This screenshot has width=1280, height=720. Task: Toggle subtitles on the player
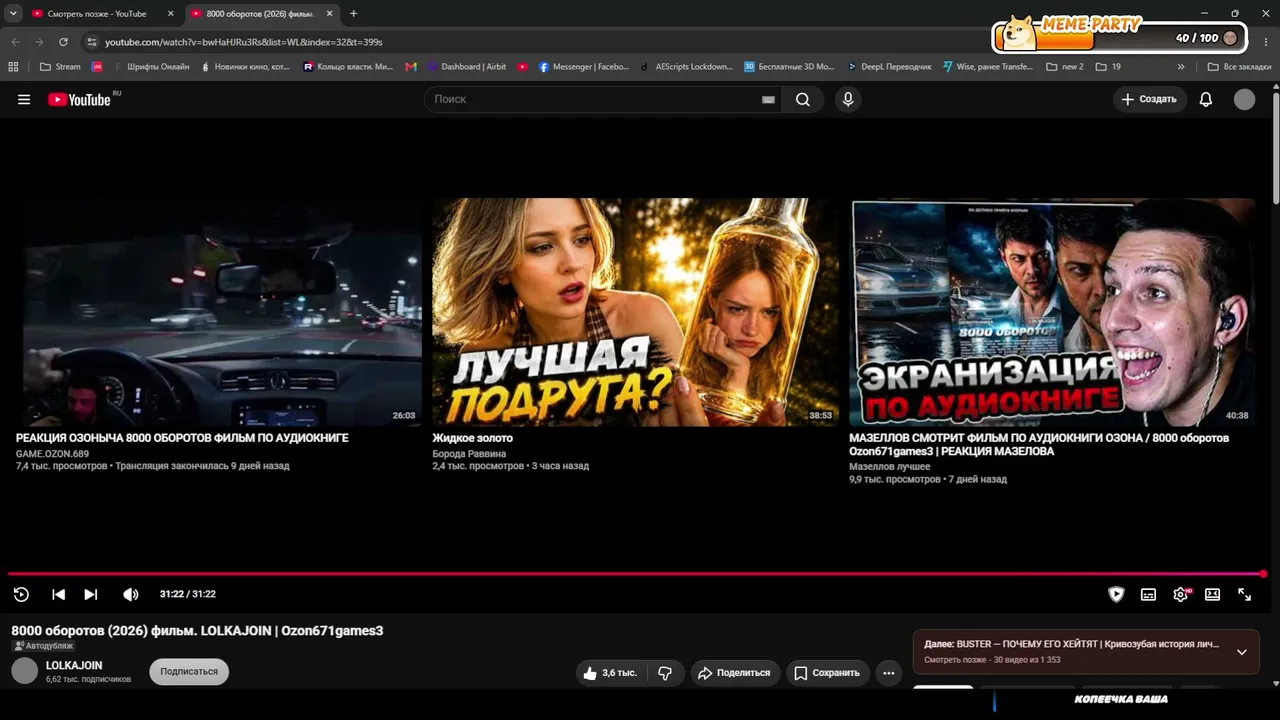click(1148, 594)
